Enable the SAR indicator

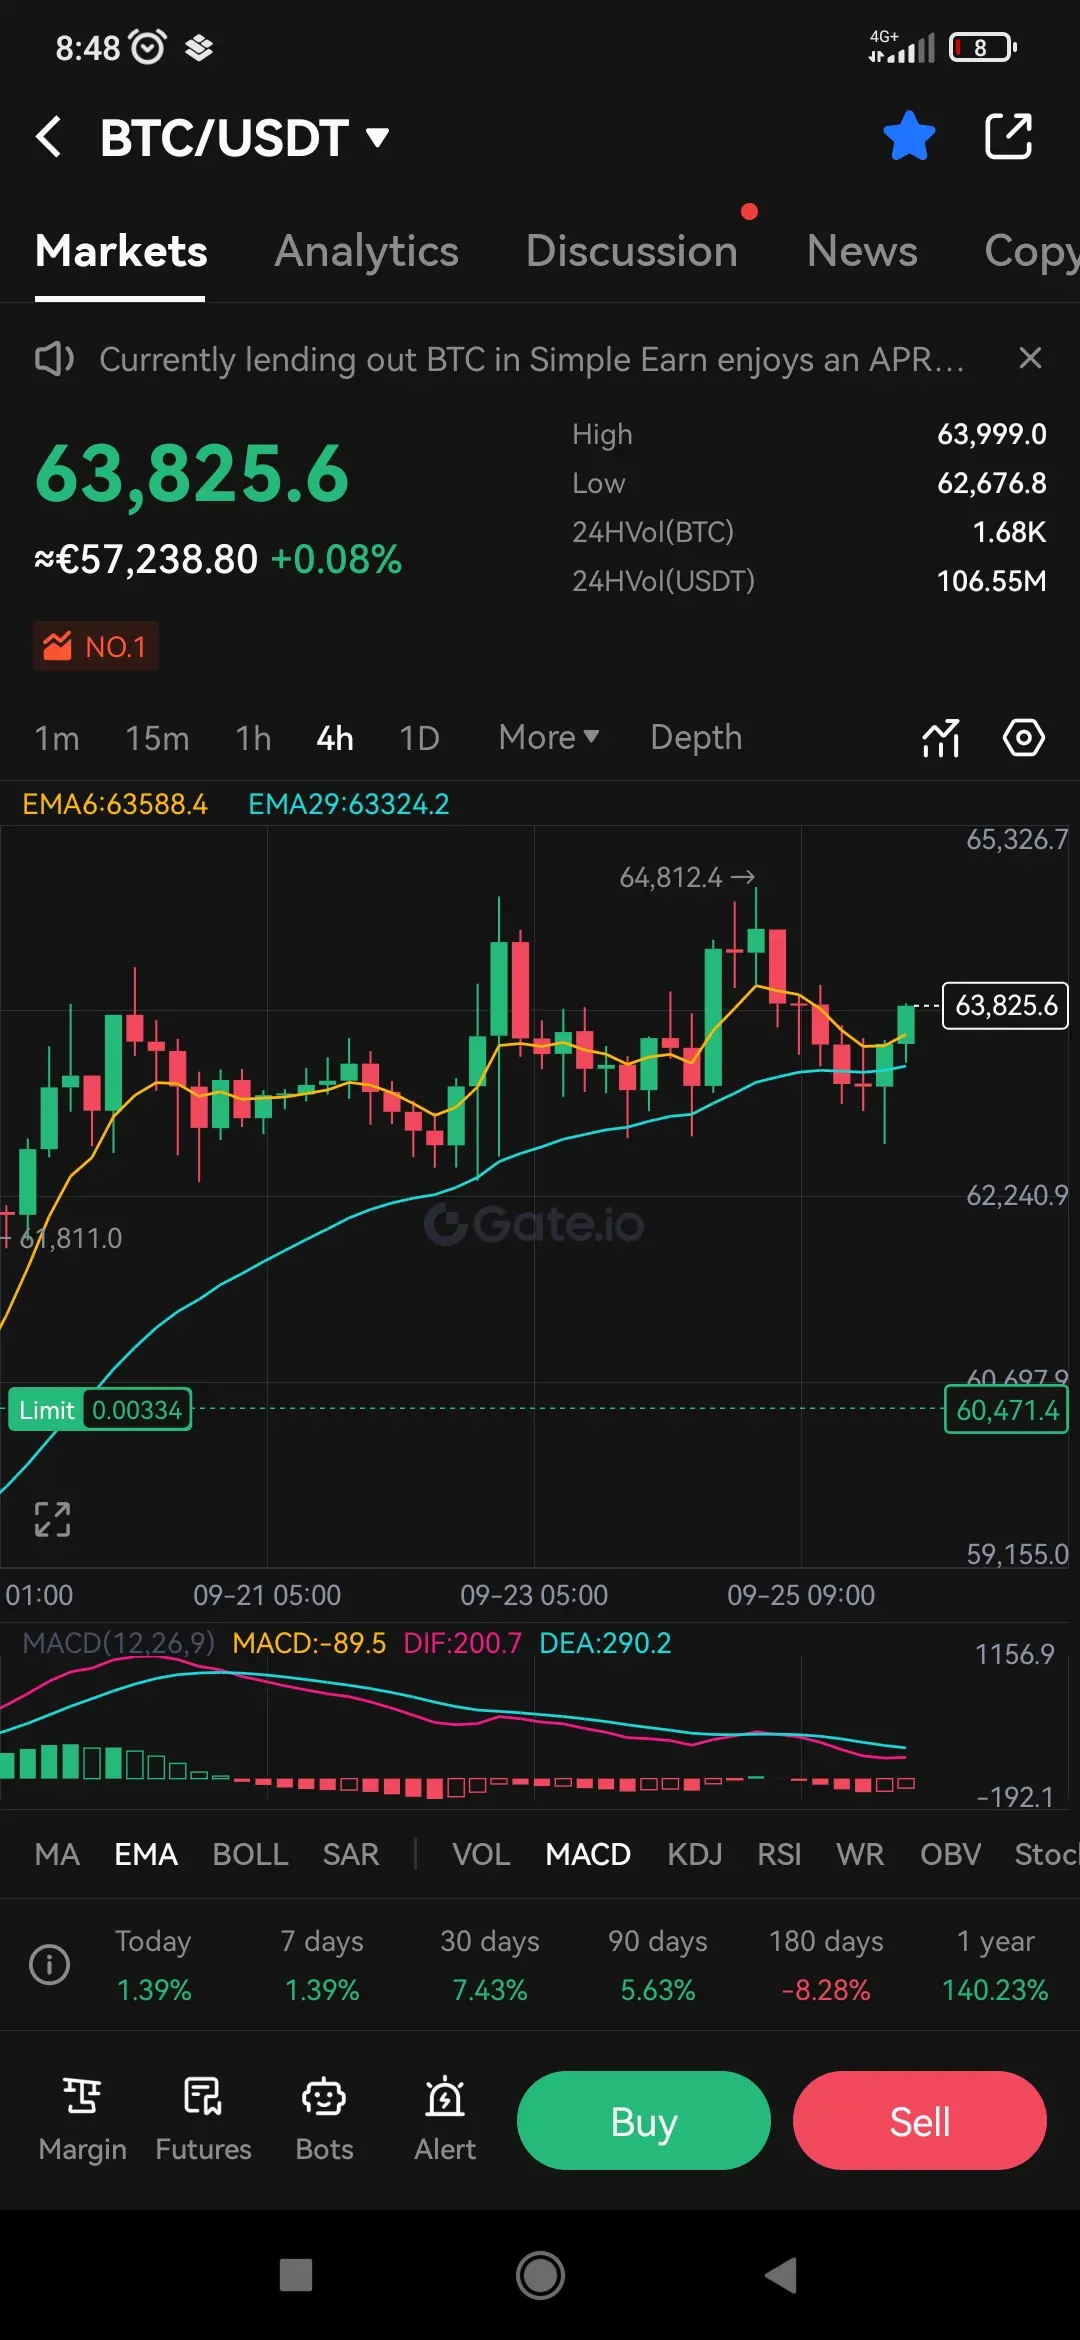tap(351, 1855)
